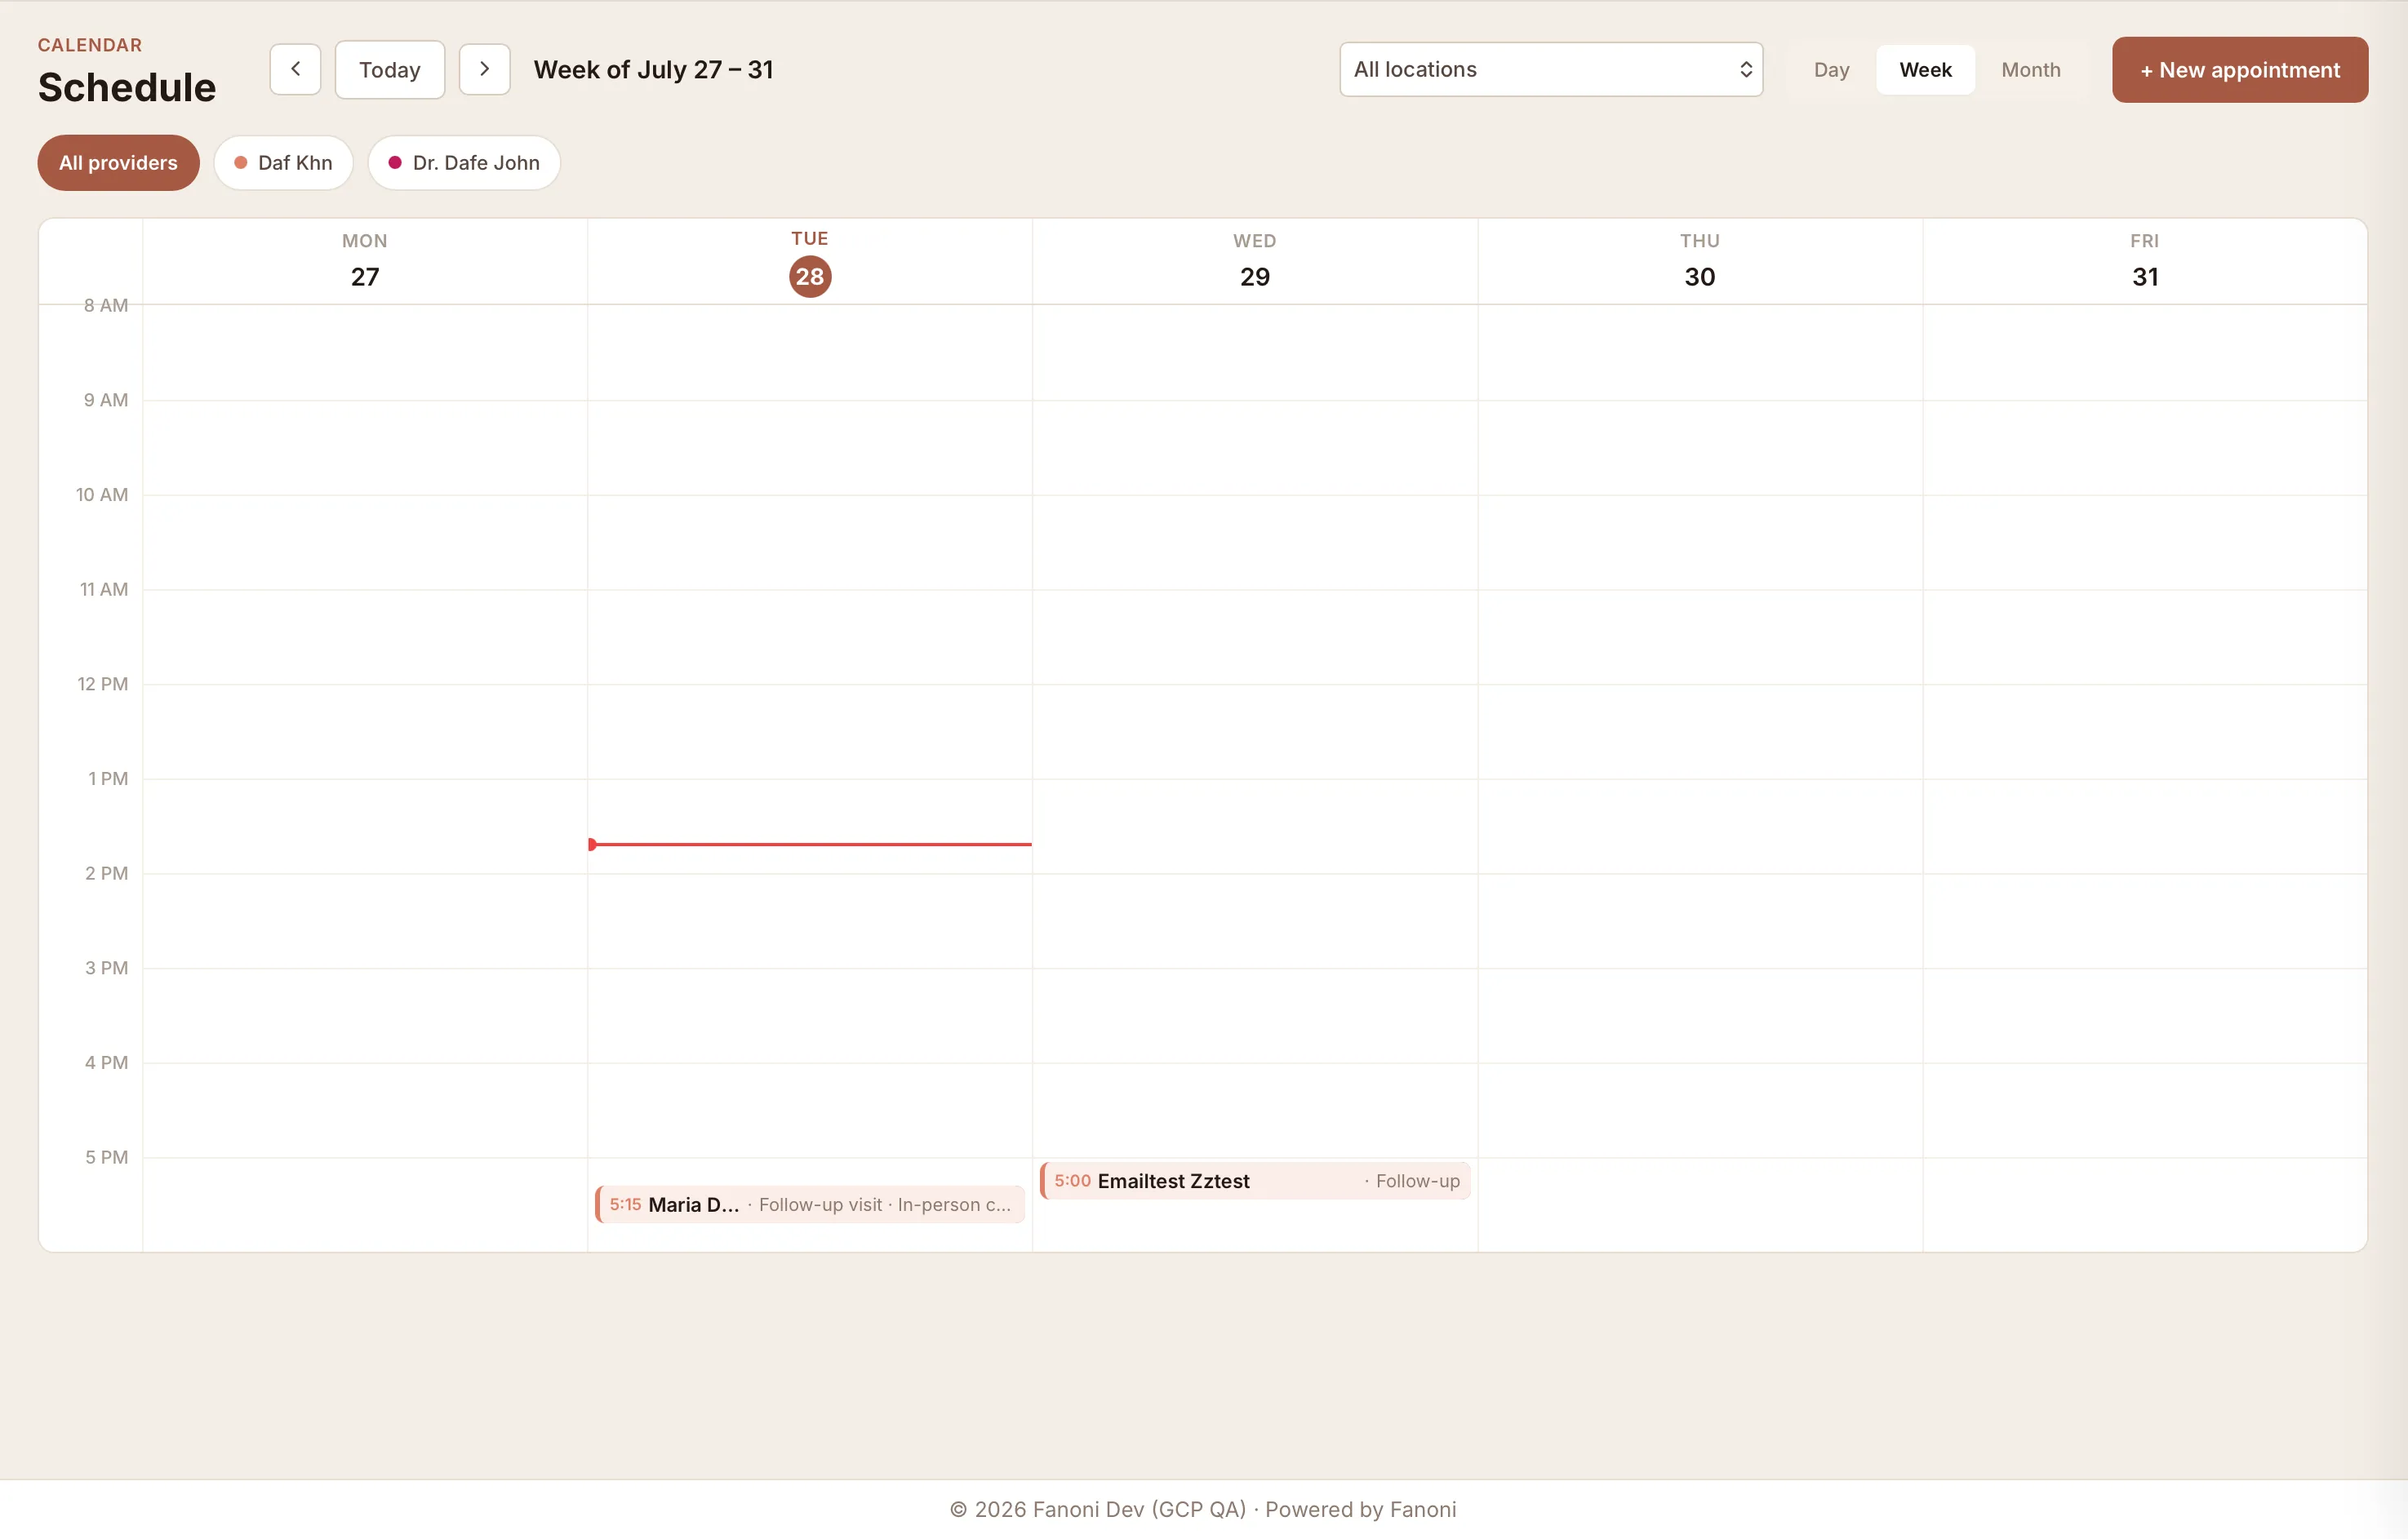Select the All providers filter

click(118, 163)
